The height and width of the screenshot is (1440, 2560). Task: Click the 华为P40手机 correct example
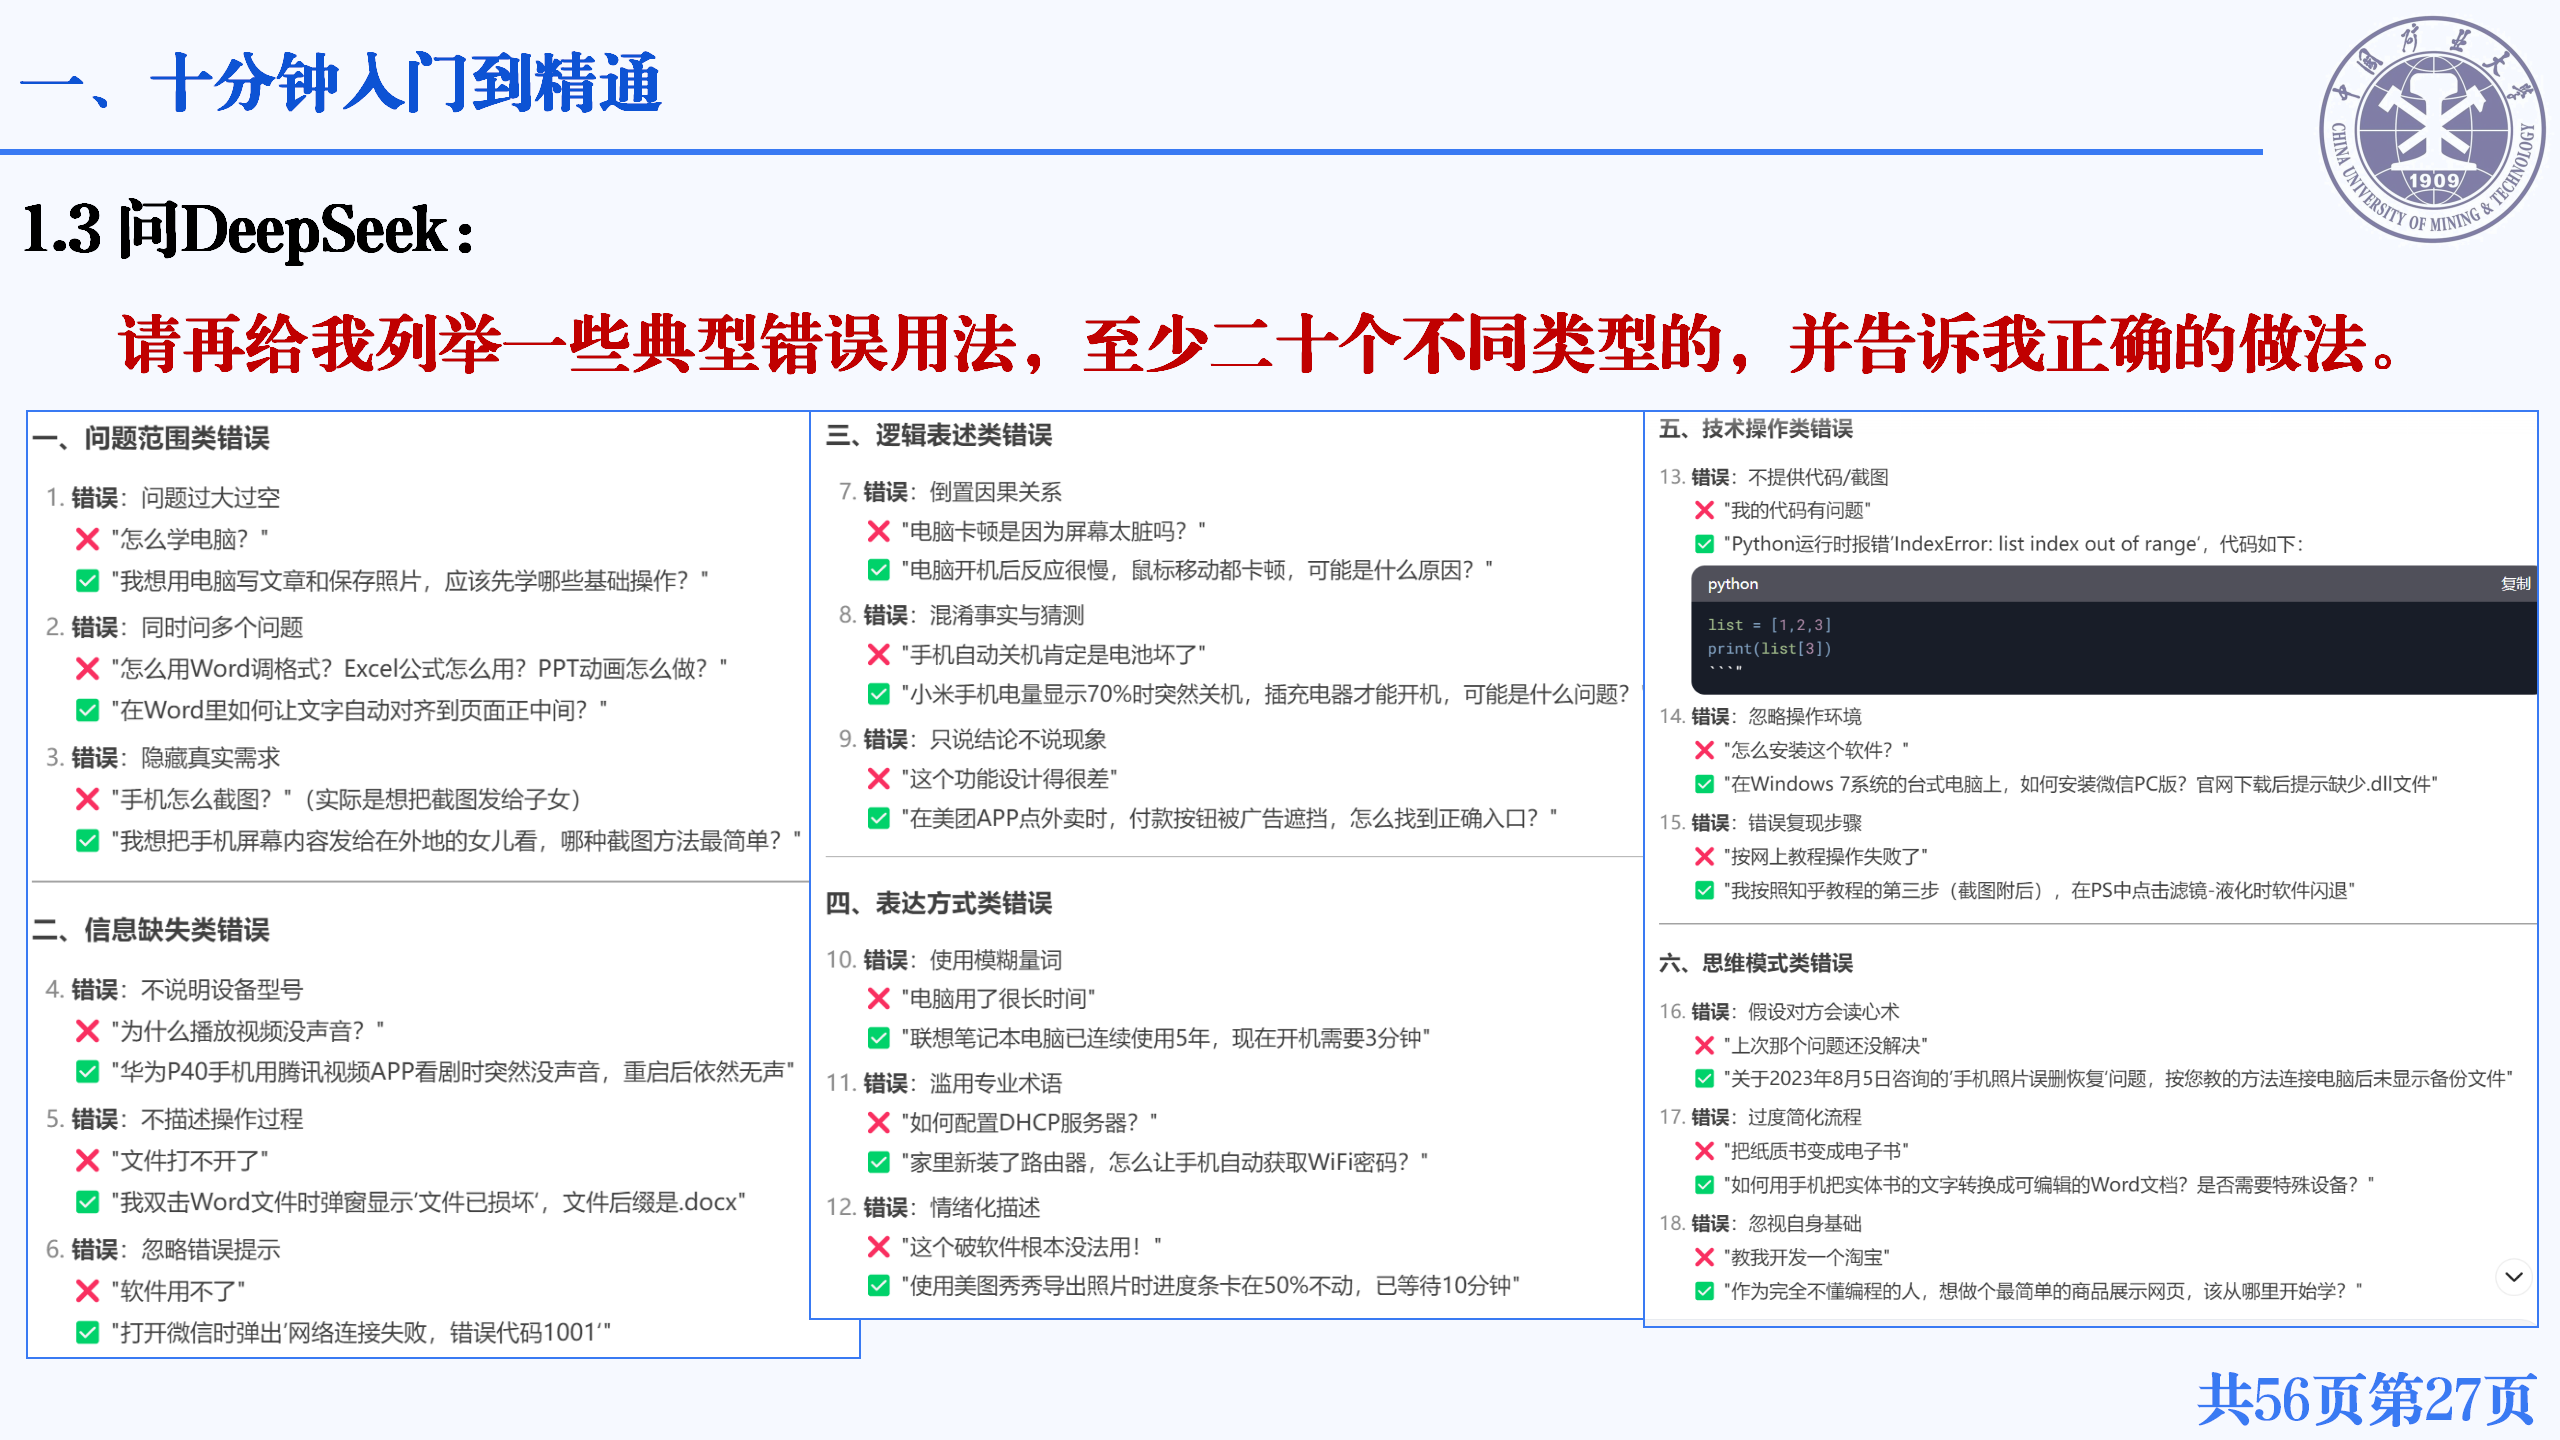tap(453, 1072)
